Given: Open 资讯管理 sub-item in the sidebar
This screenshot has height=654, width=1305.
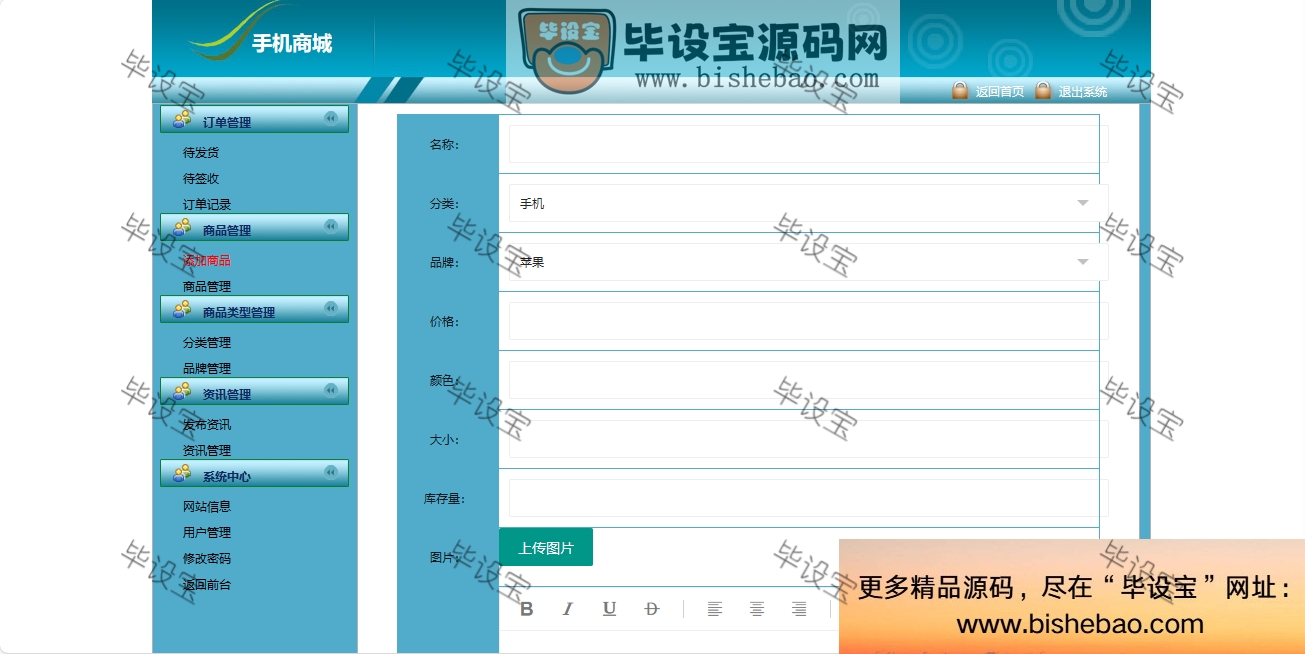Looking at the screenshot, I should click(x=207, y=451).
